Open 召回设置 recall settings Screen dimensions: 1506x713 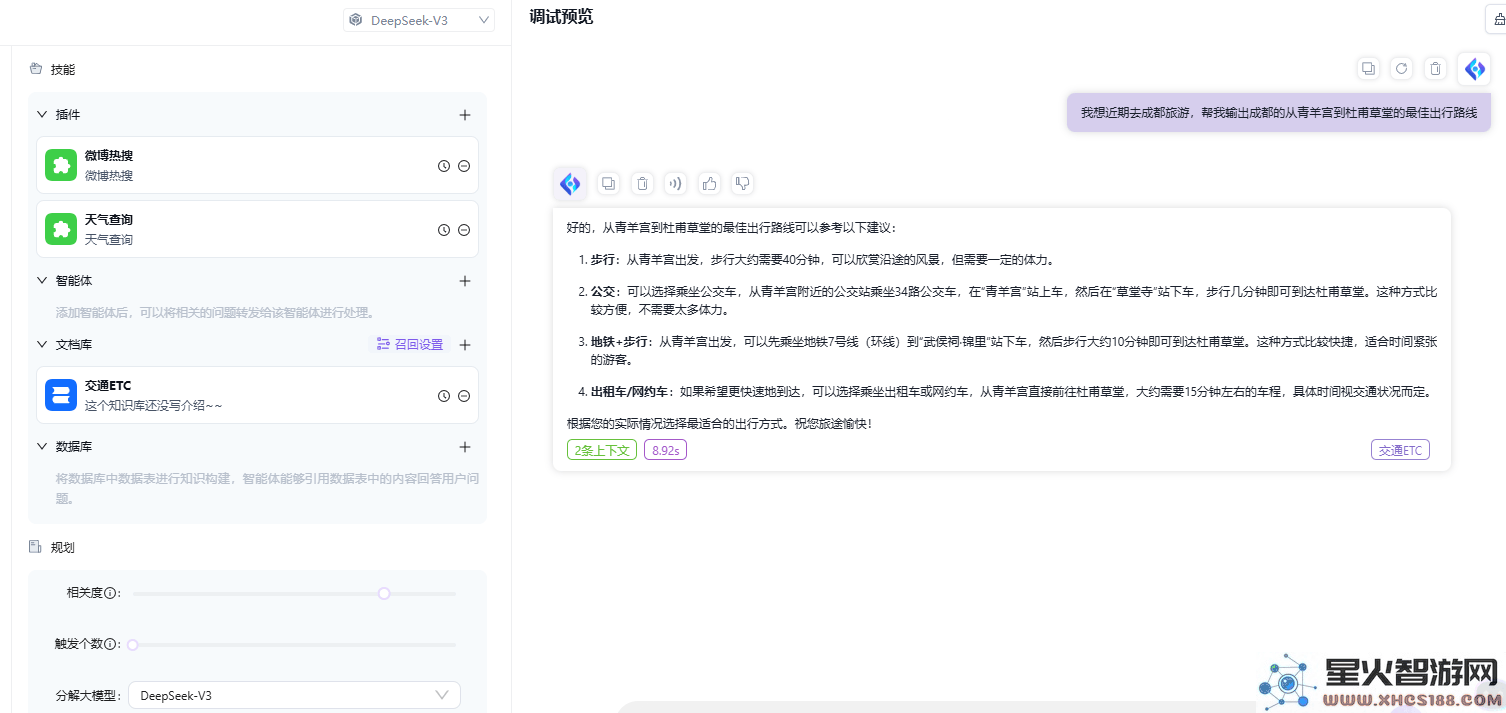point(410,345)
